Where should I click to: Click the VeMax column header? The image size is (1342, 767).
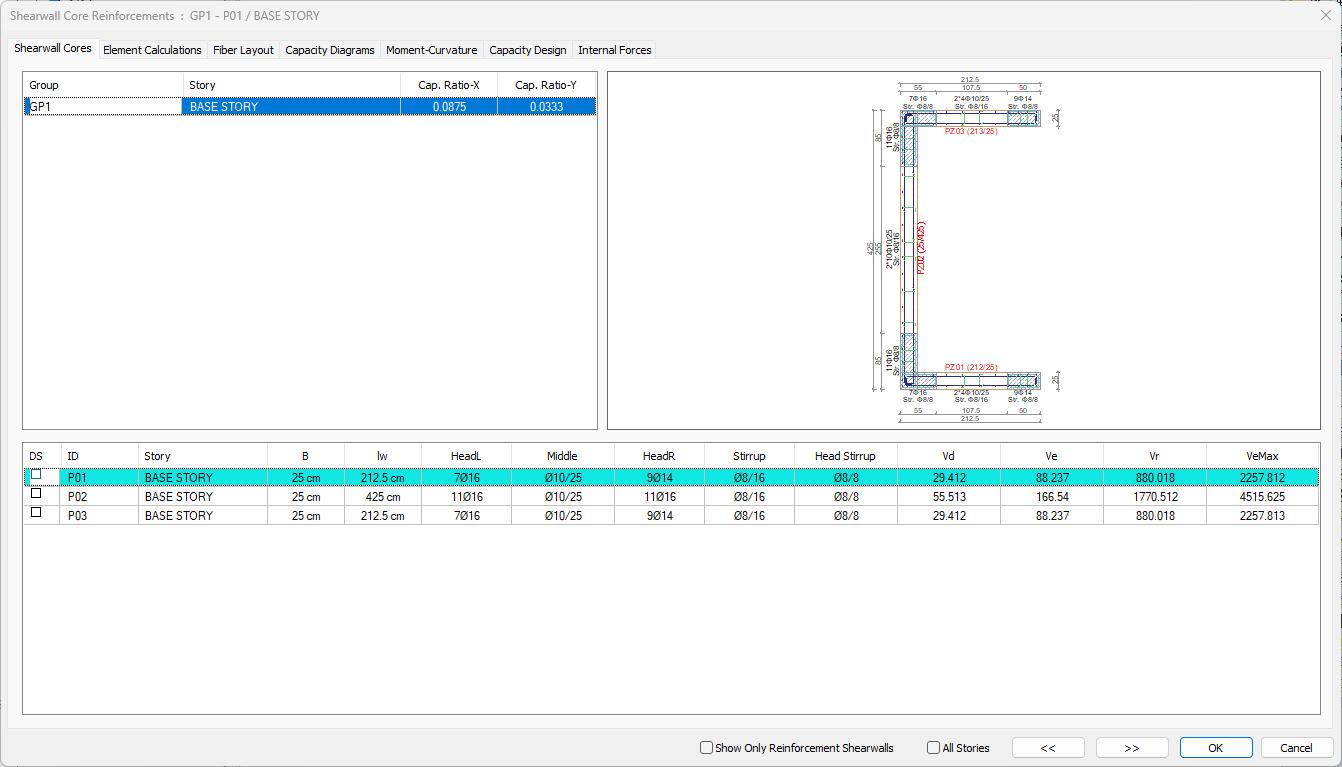pyautogui.click(x=1262, y=456)
